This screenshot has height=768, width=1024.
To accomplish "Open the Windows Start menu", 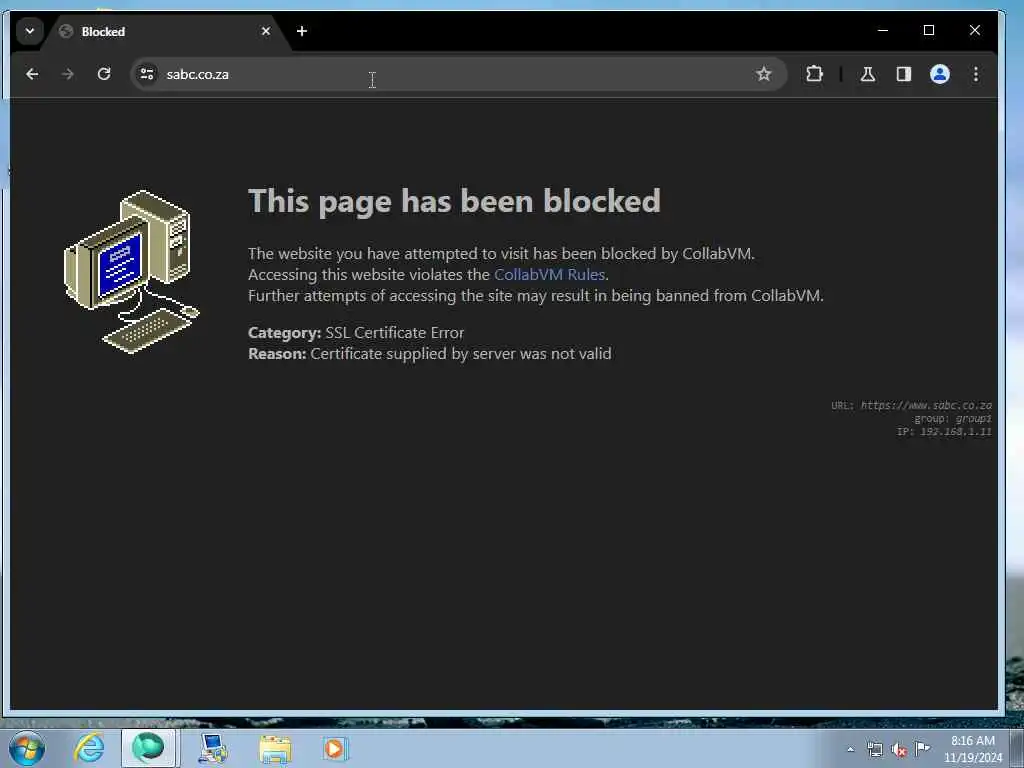I will 27,748.
